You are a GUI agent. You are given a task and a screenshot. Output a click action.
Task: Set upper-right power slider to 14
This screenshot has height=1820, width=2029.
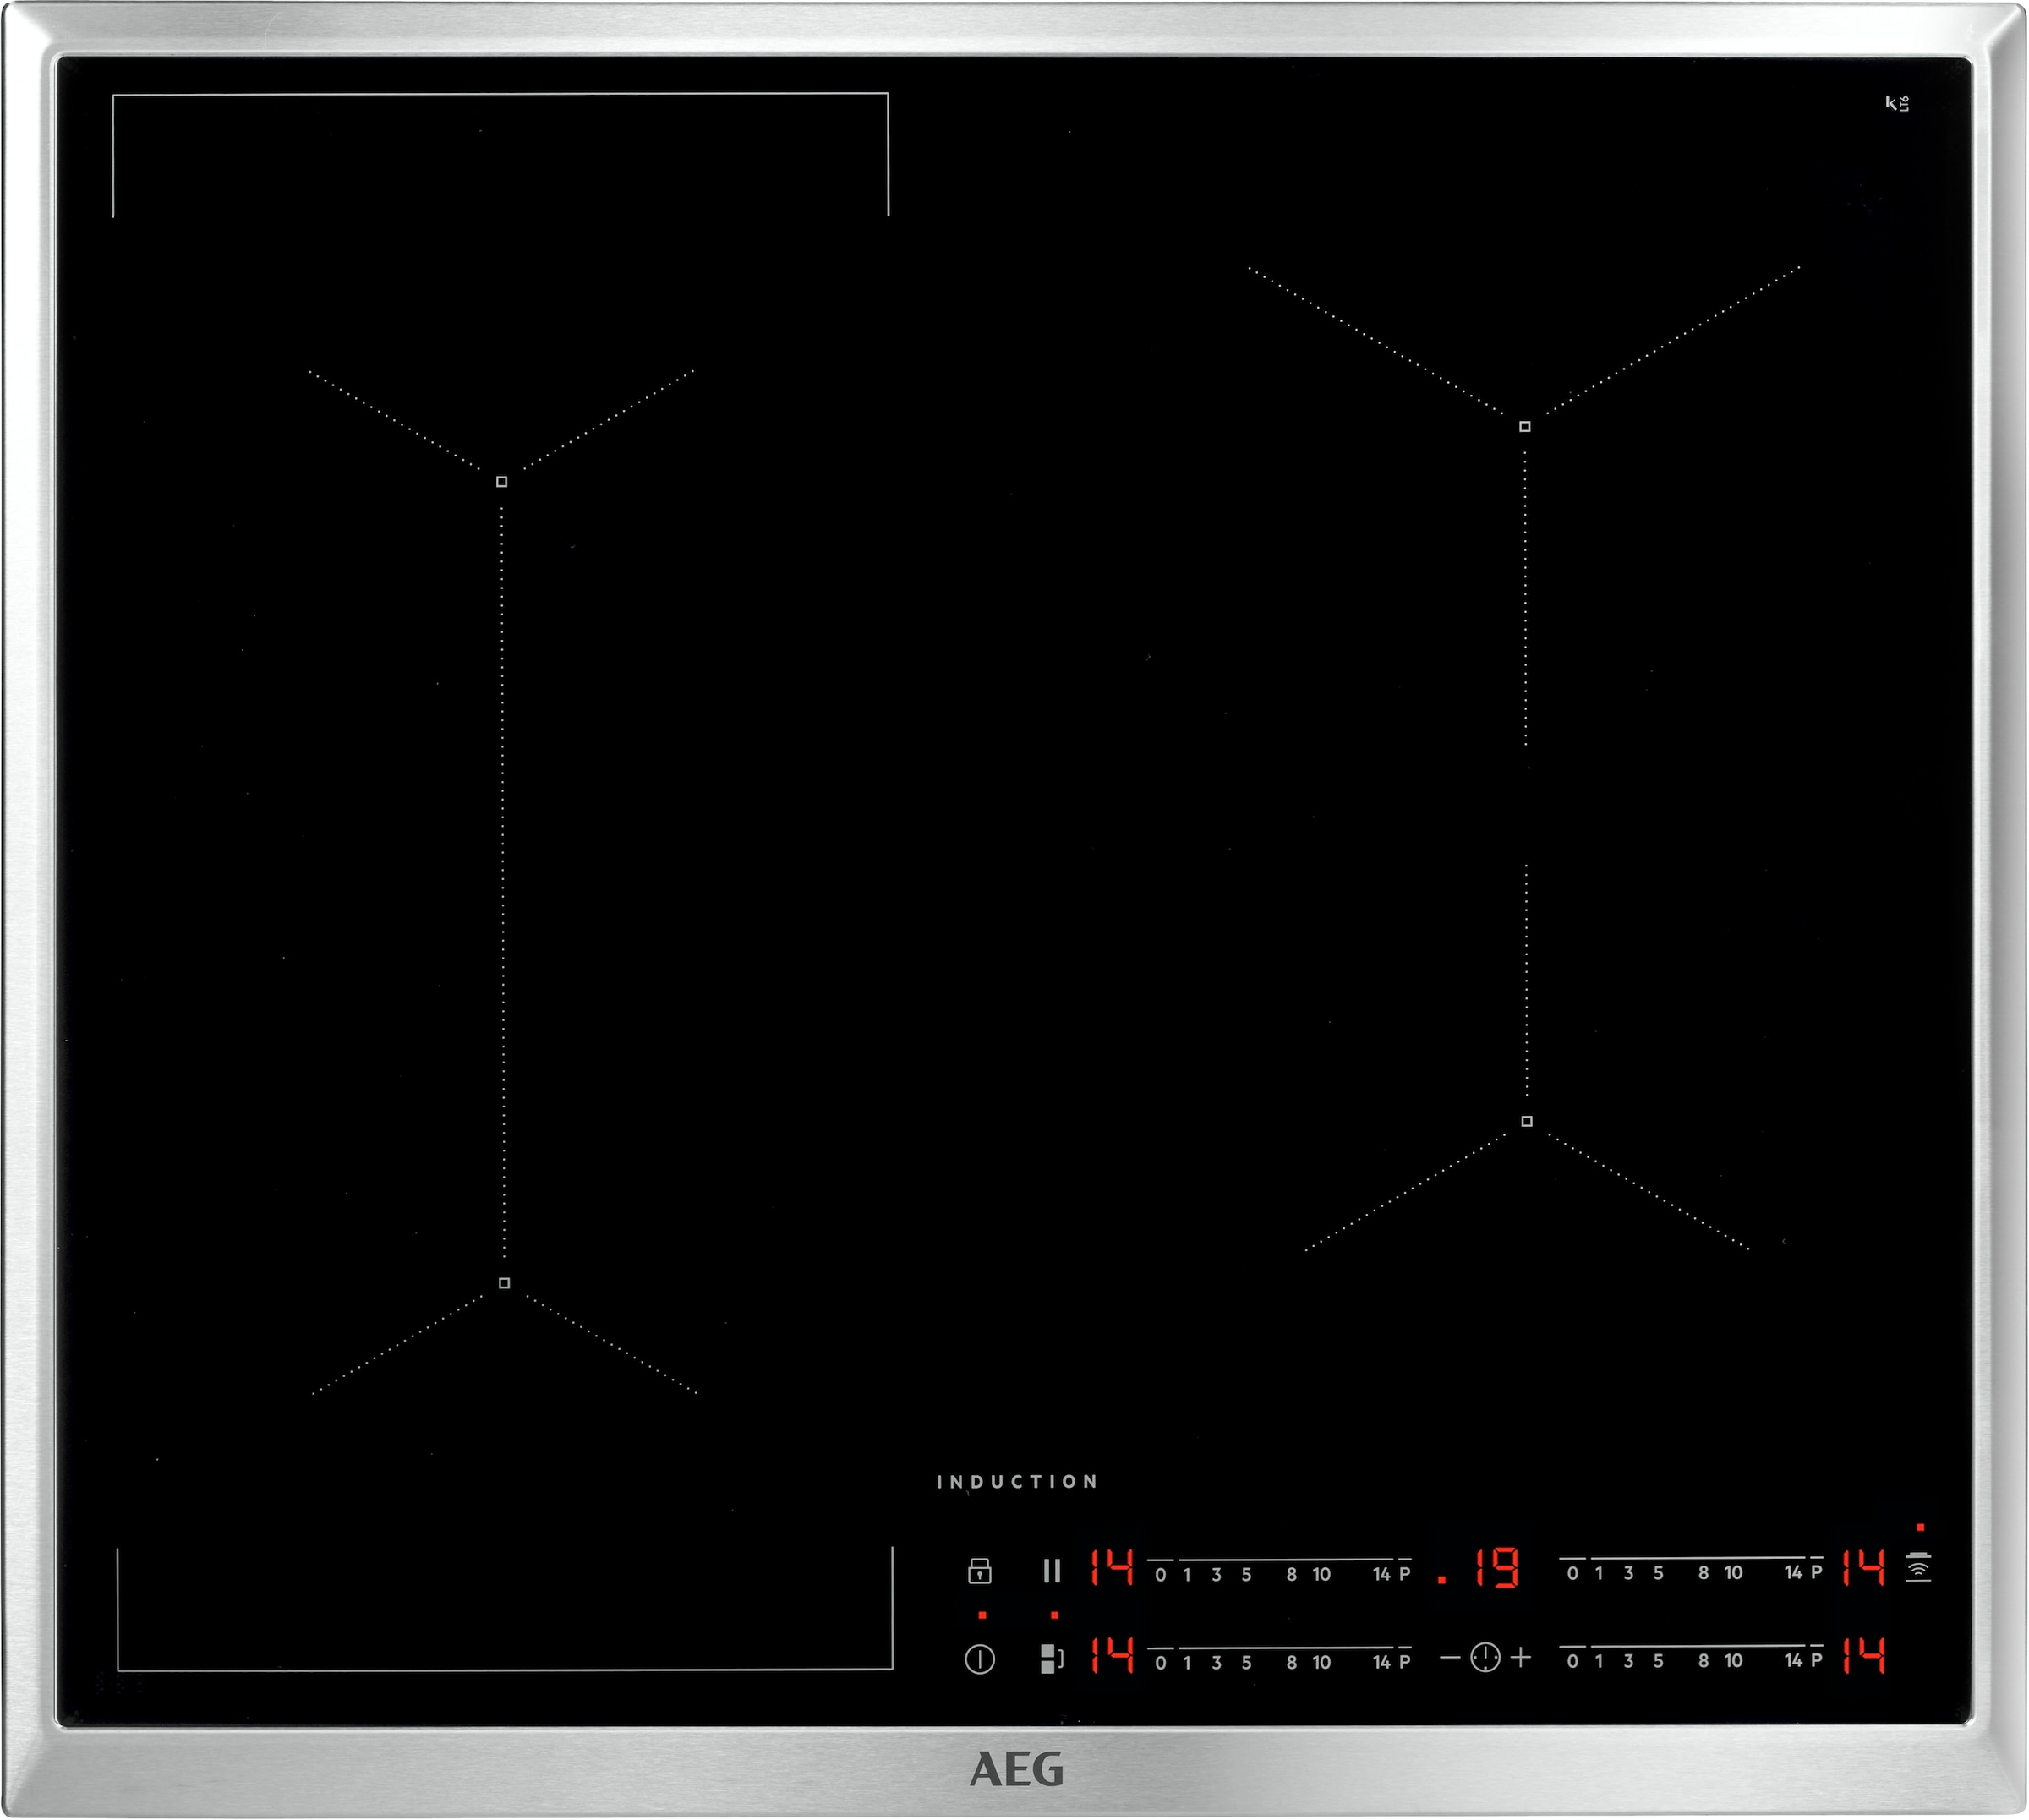[1793, 1573]
